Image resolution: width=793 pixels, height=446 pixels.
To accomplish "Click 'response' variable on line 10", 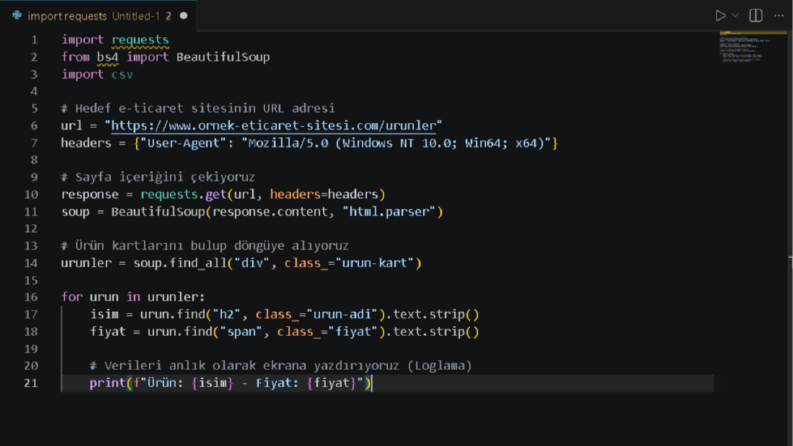I will [90, 194].
